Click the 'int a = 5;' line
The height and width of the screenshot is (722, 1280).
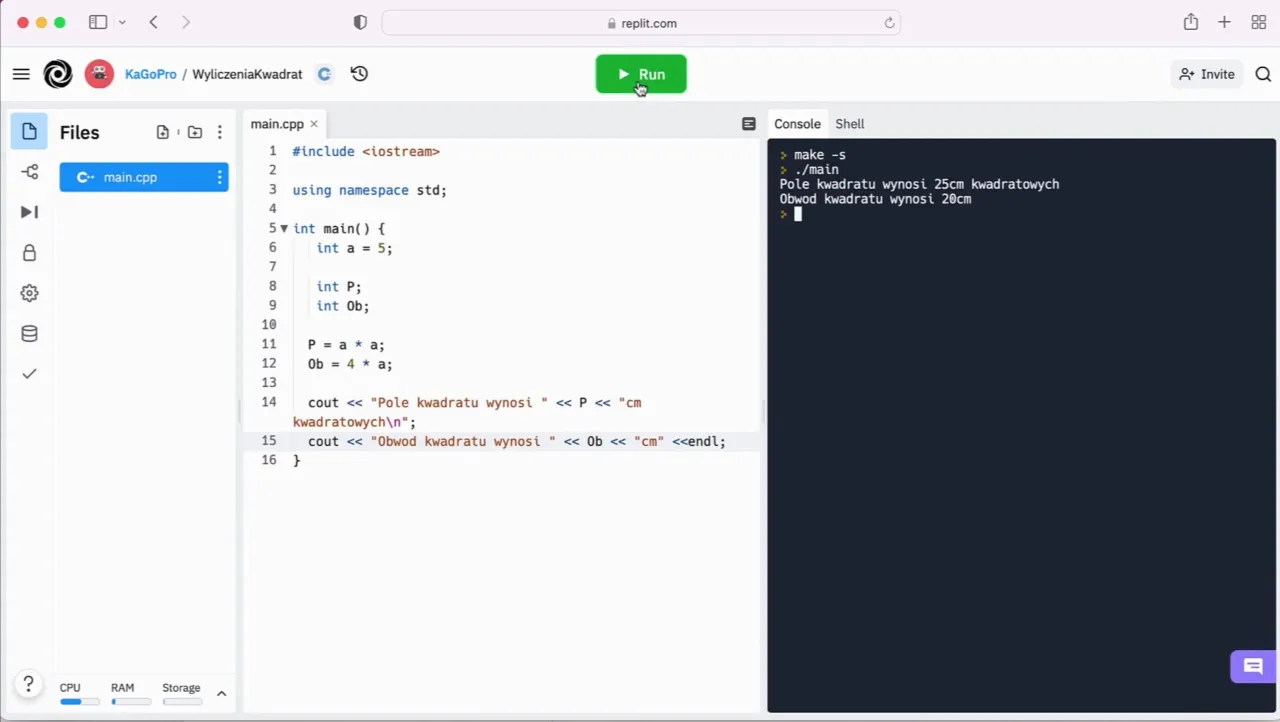pos(354,248)
